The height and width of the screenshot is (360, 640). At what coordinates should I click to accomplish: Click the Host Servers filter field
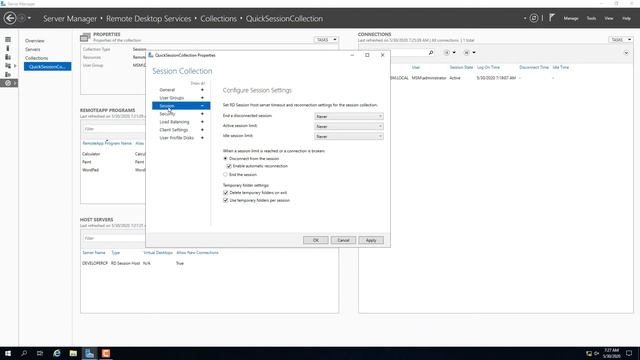coord(113,238)
